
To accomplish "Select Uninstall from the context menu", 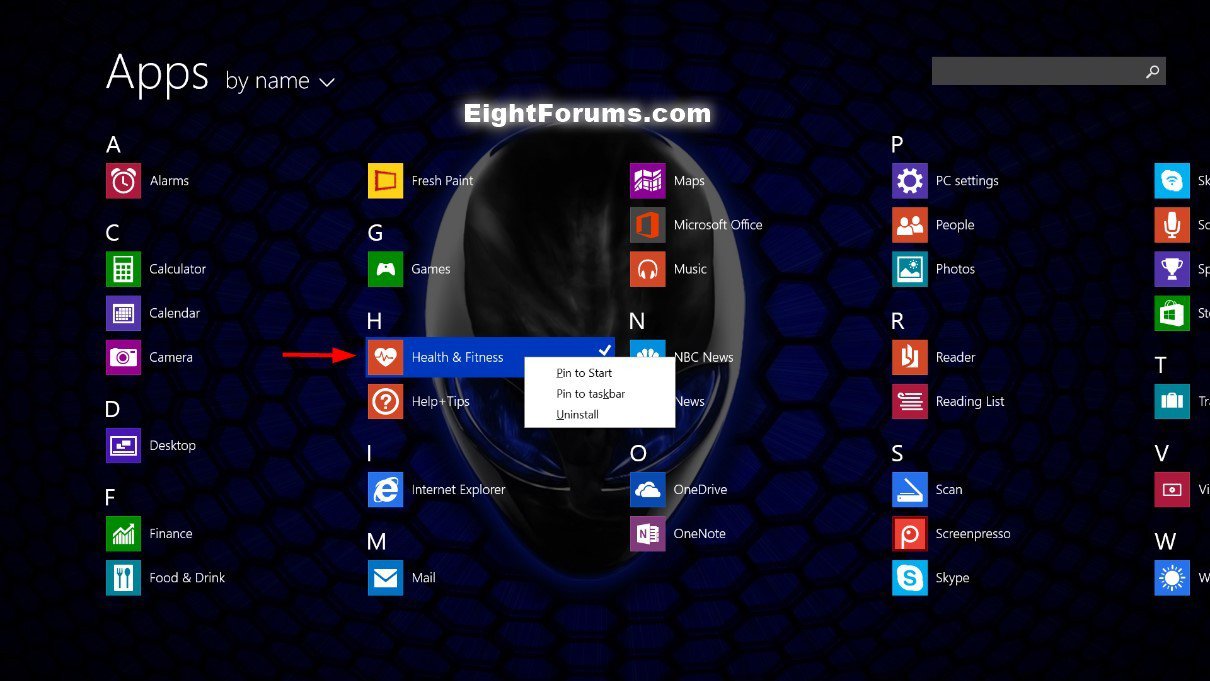I will pyautogui.click(x=577, y=414).
